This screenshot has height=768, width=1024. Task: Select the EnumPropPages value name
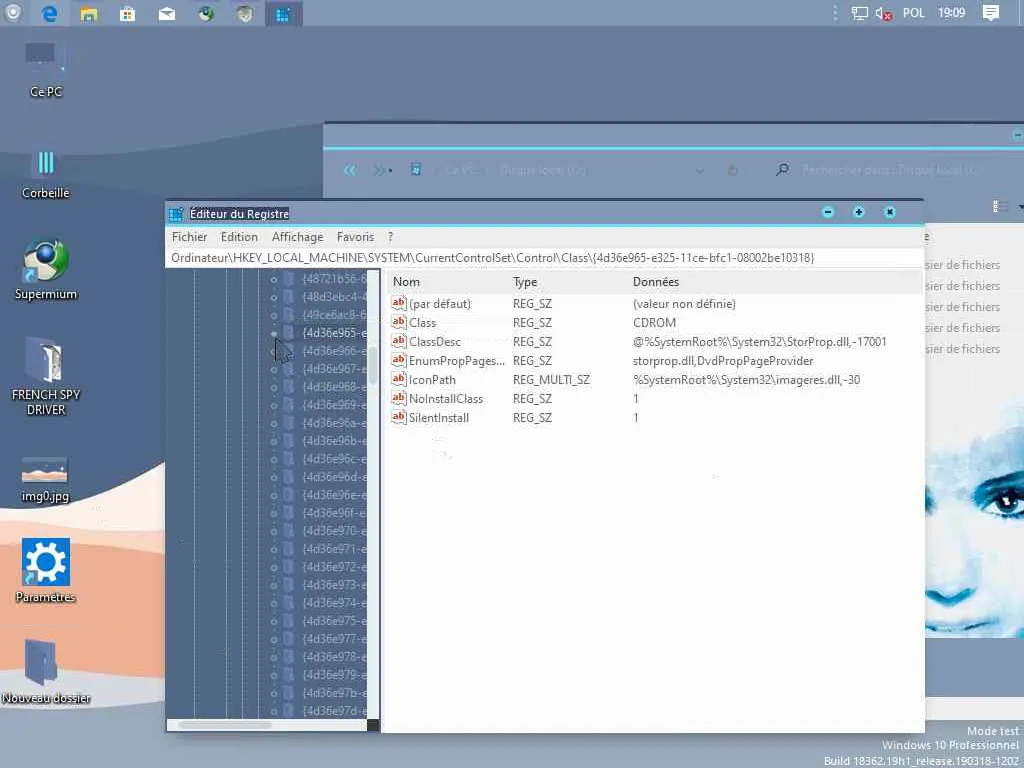point(456,360)
